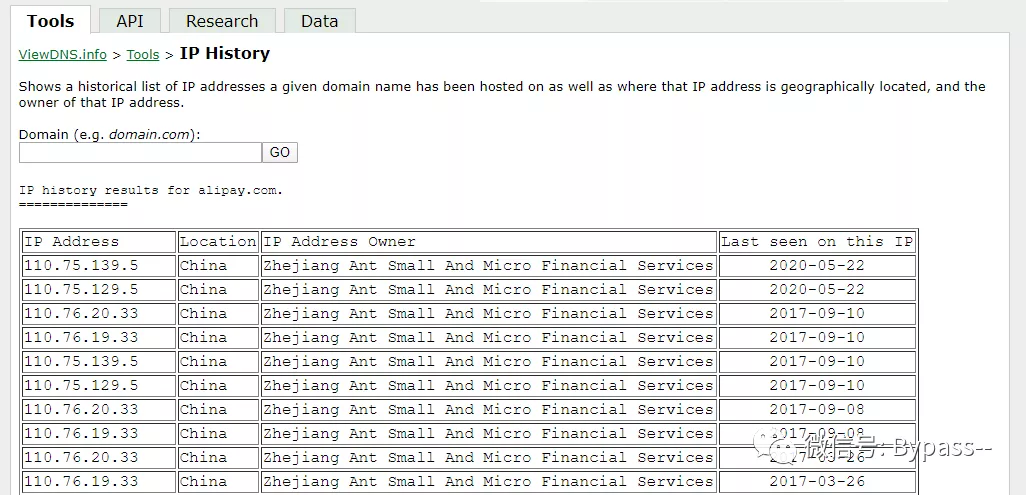Screen dimensions: 1026x495
Task: Focus the Domain input field
Action: pyautogui.click(x=140, y=153)
